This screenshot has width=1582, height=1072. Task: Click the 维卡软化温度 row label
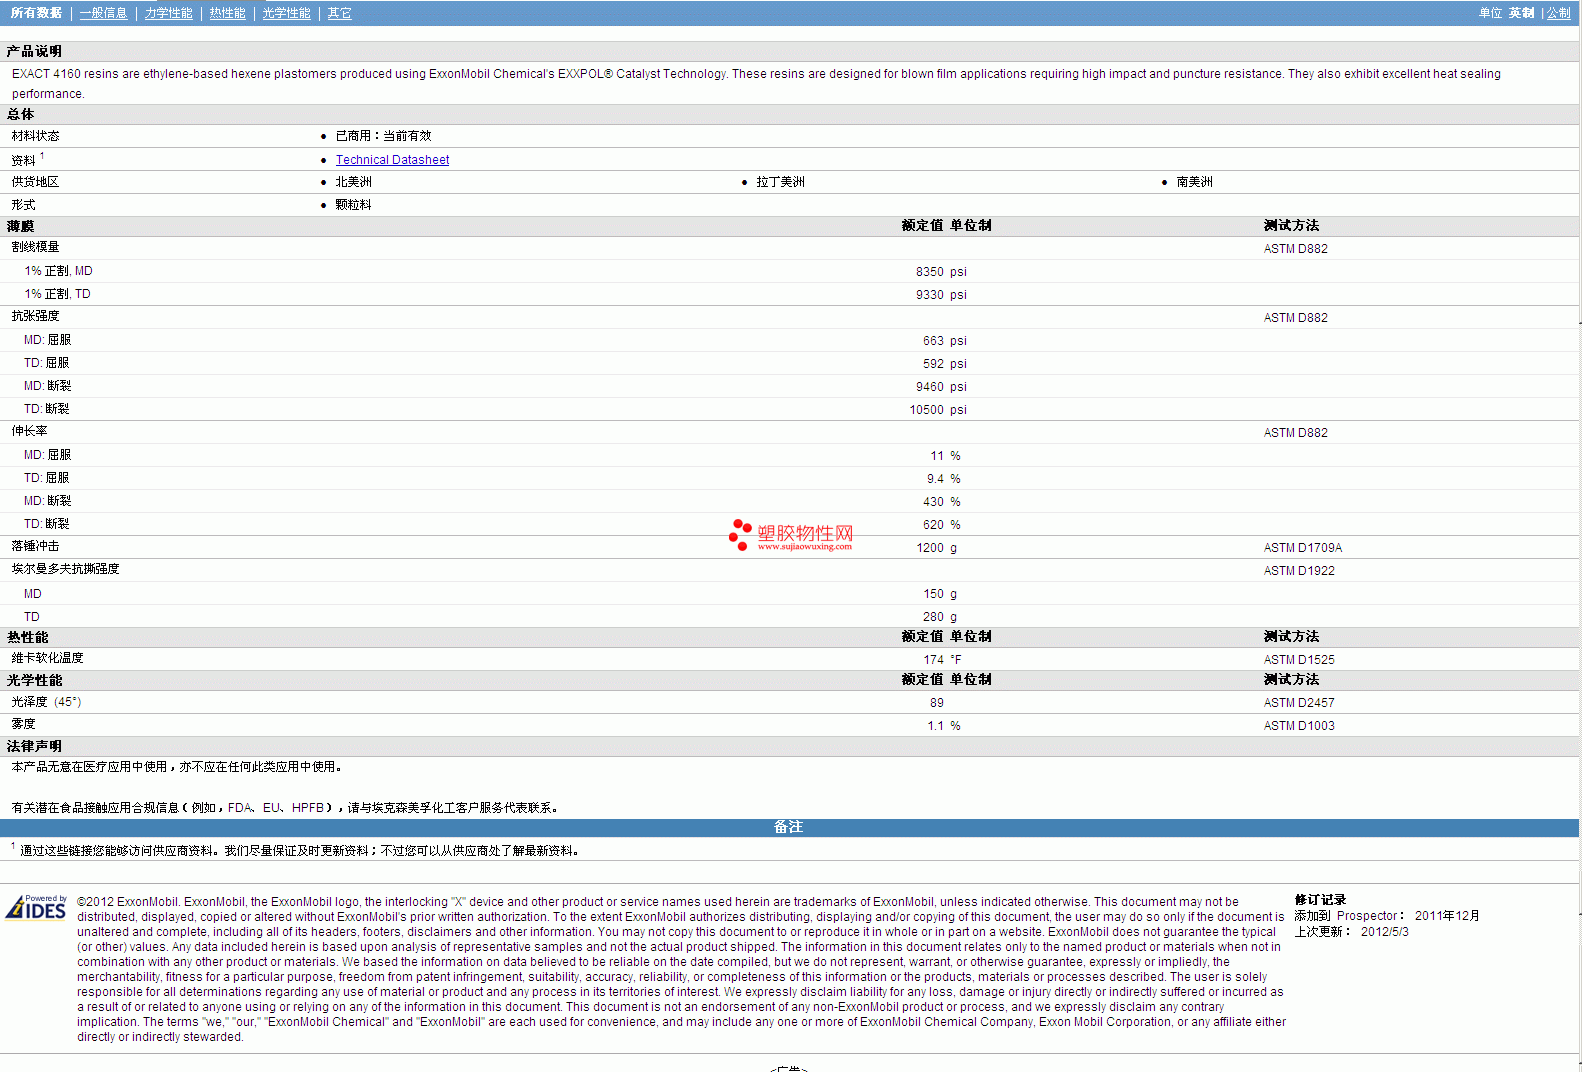(x=47, y=658)
